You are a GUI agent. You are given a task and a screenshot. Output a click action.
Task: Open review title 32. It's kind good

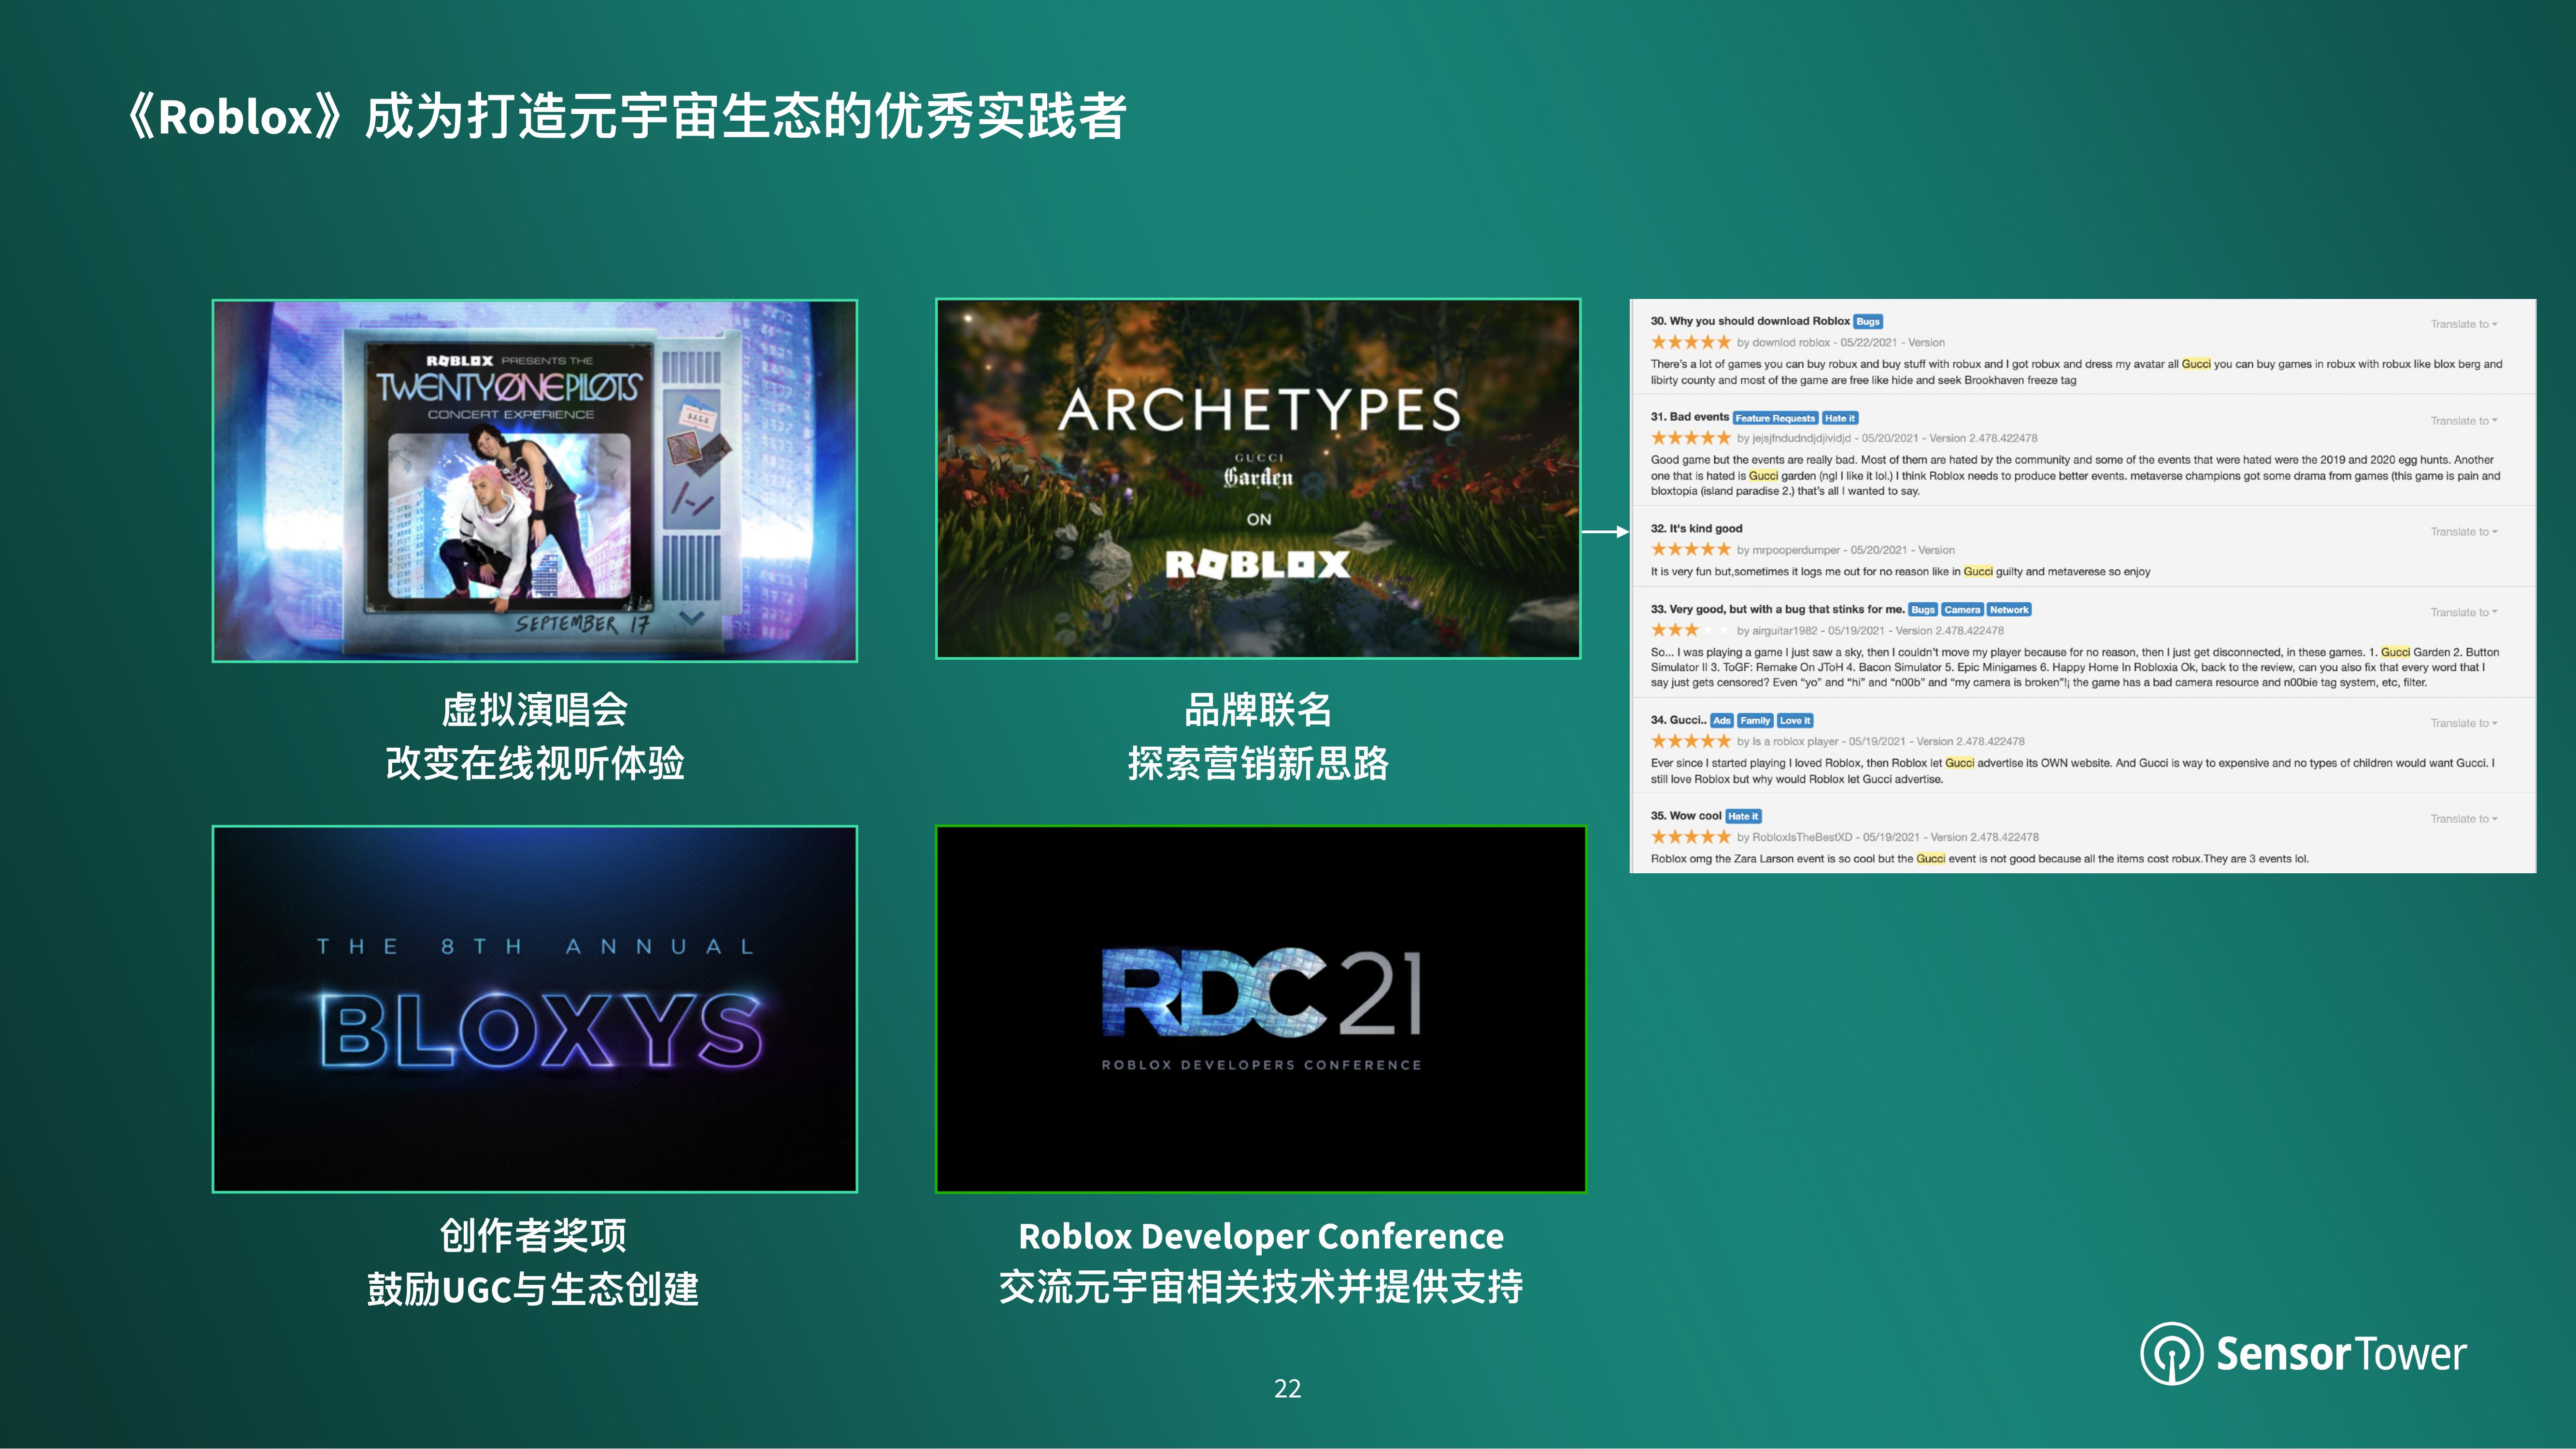click(x=1697, y=528)
